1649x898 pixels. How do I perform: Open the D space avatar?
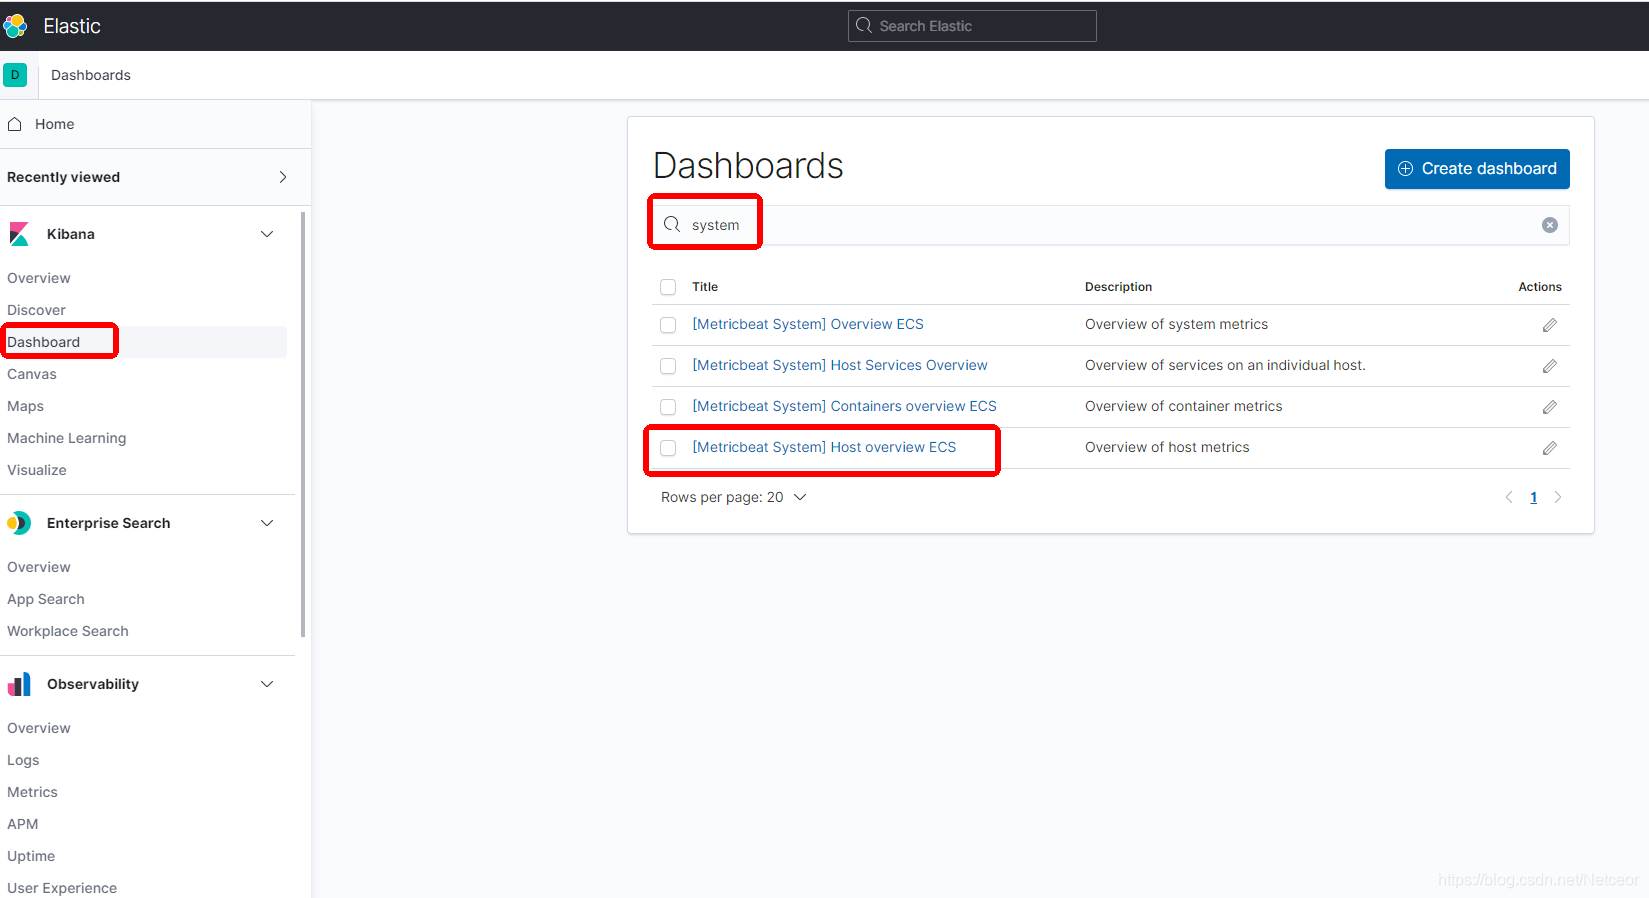click(15, 75)
